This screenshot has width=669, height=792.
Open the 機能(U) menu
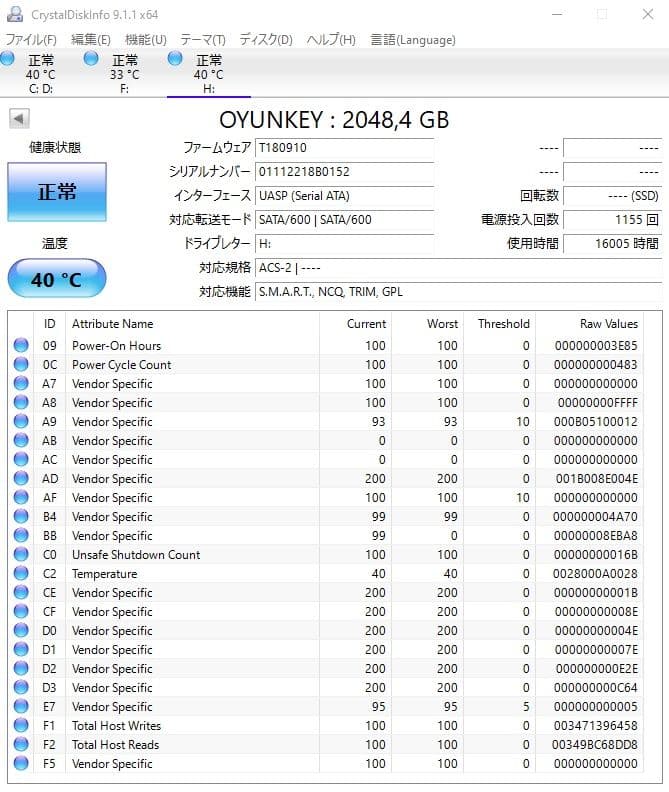146,39
